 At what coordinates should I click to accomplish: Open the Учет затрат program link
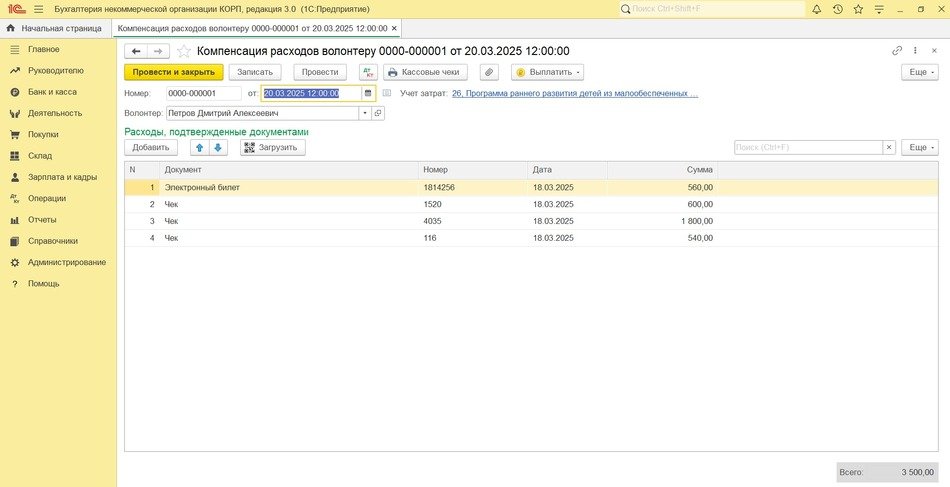pos(574,93)
